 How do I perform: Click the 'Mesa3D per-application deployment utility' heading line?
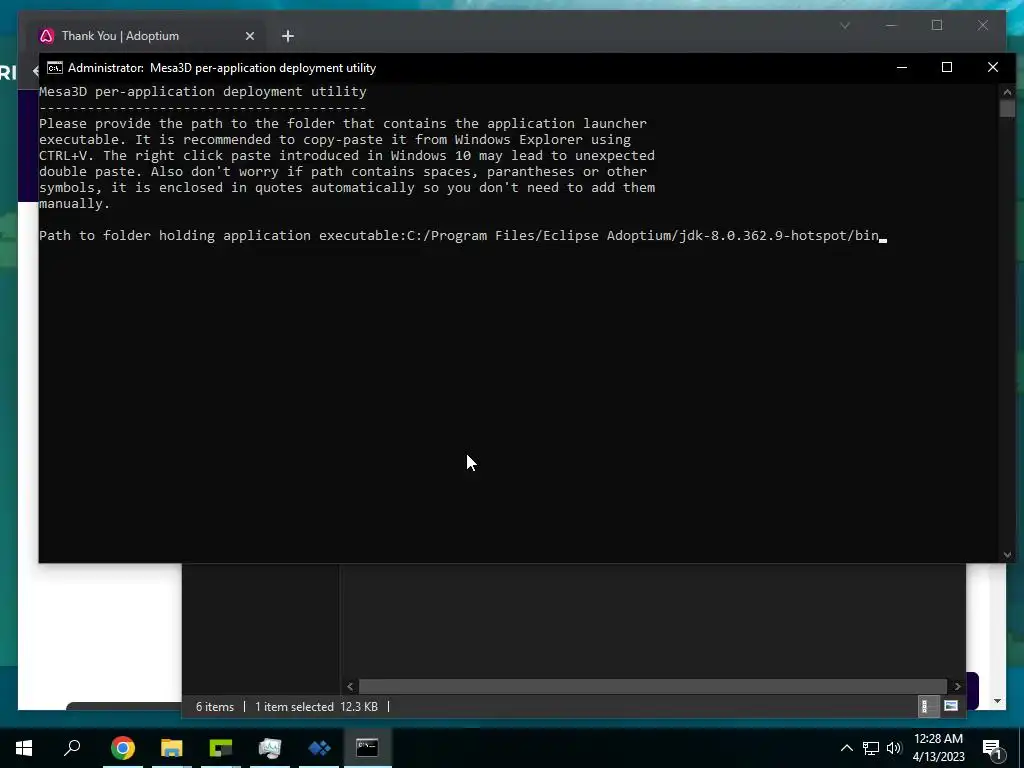pos(202,91)
